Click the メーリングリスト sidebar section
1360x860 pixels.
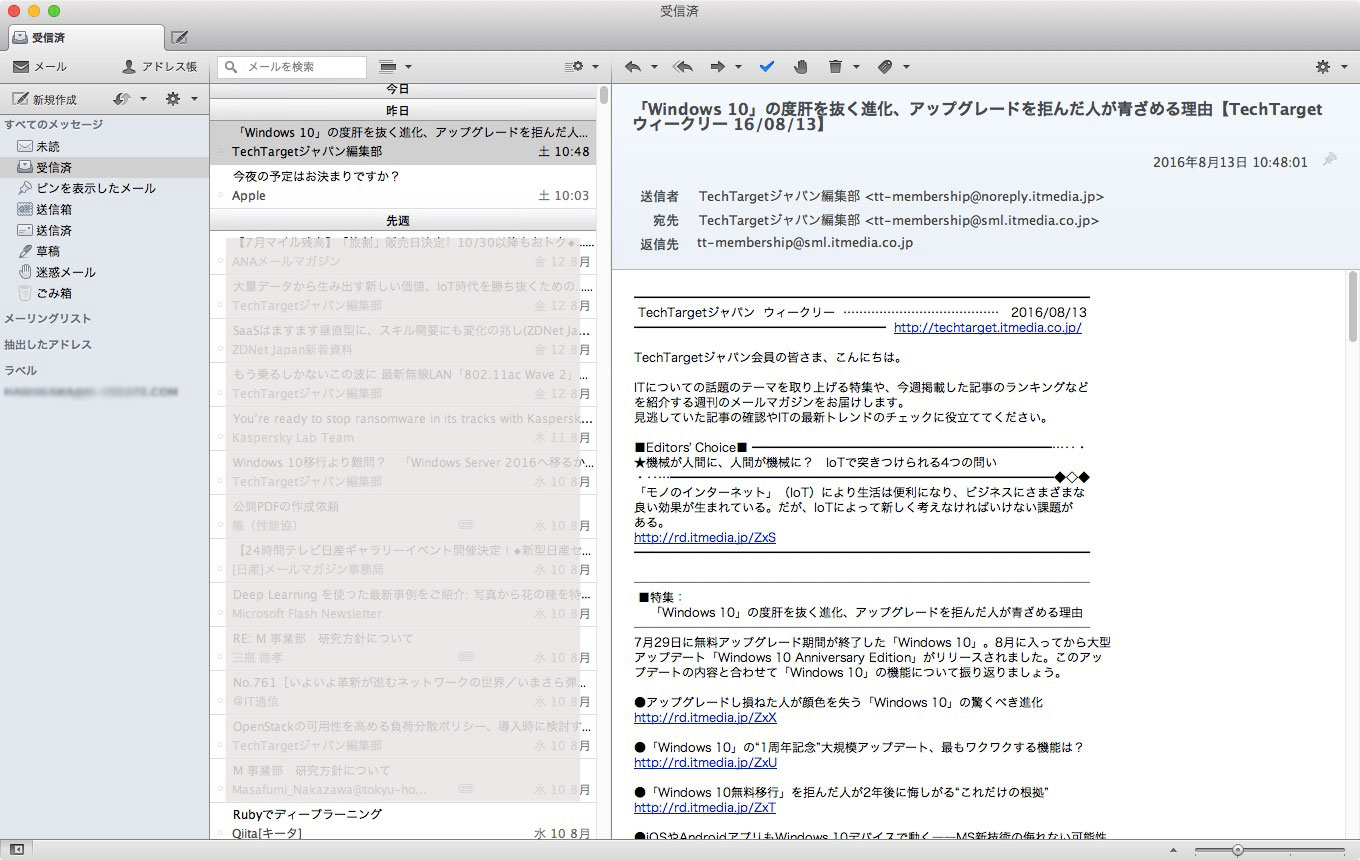[x=47, y=318]
